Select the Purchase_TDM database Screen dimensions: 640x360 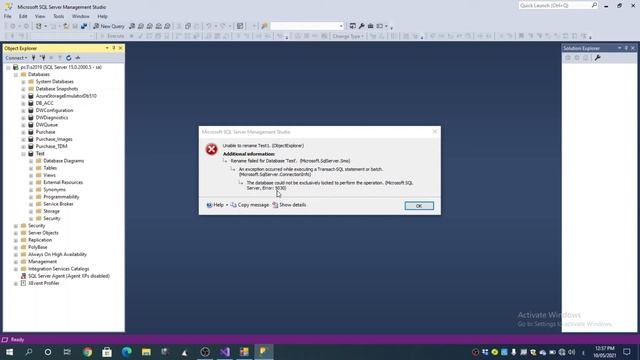tap(51, 147)
